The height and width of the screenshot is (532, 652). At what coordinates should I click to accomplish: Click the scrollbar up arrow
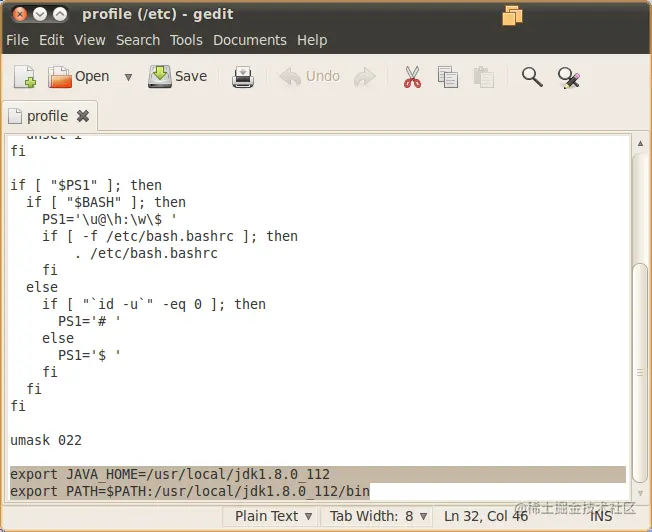pyautogui.click(x=640, y=144)
